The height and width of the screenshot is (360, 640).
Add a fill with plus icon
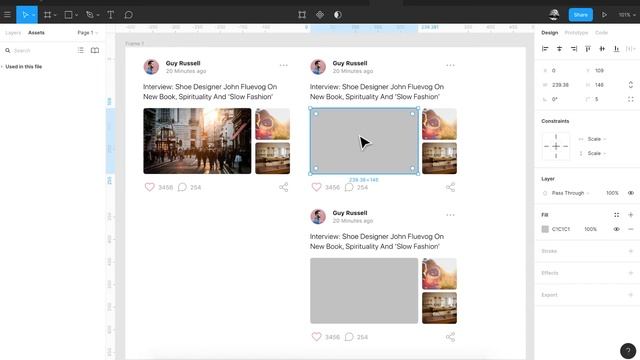coord(631,215)
